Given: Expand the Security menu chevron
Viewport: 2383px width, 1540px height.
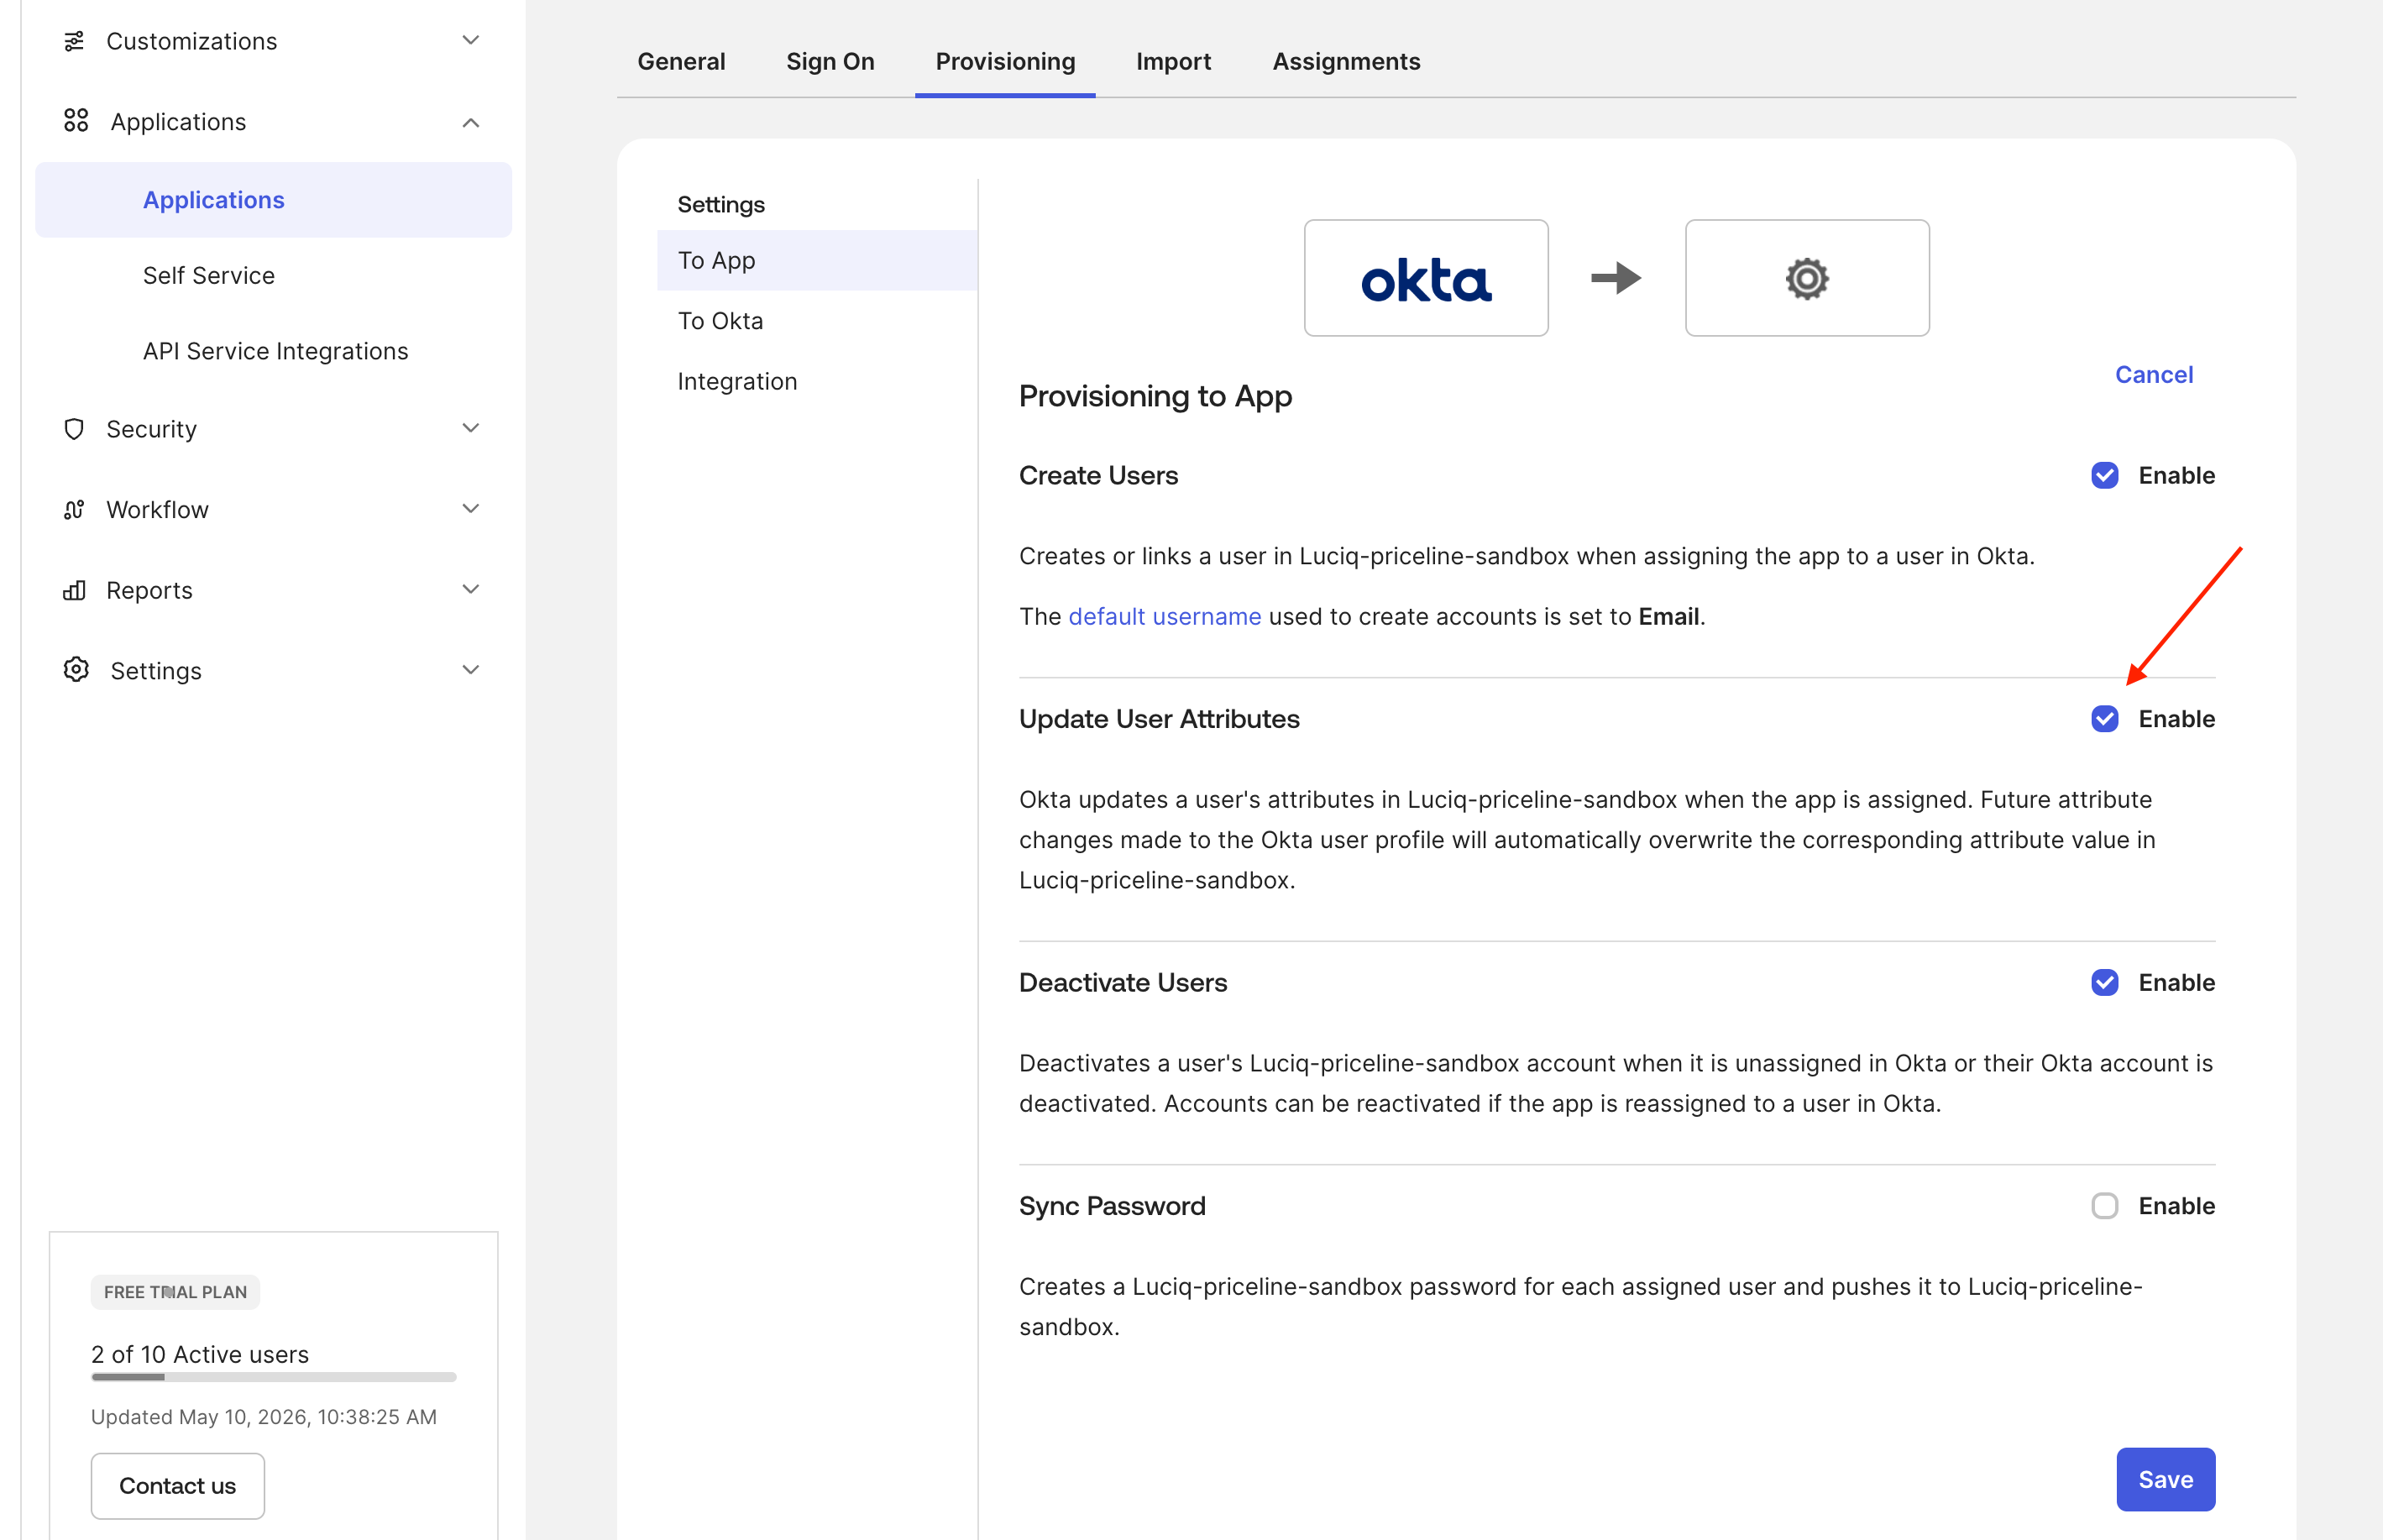Looking at the screenshot, I should (471, 428).
